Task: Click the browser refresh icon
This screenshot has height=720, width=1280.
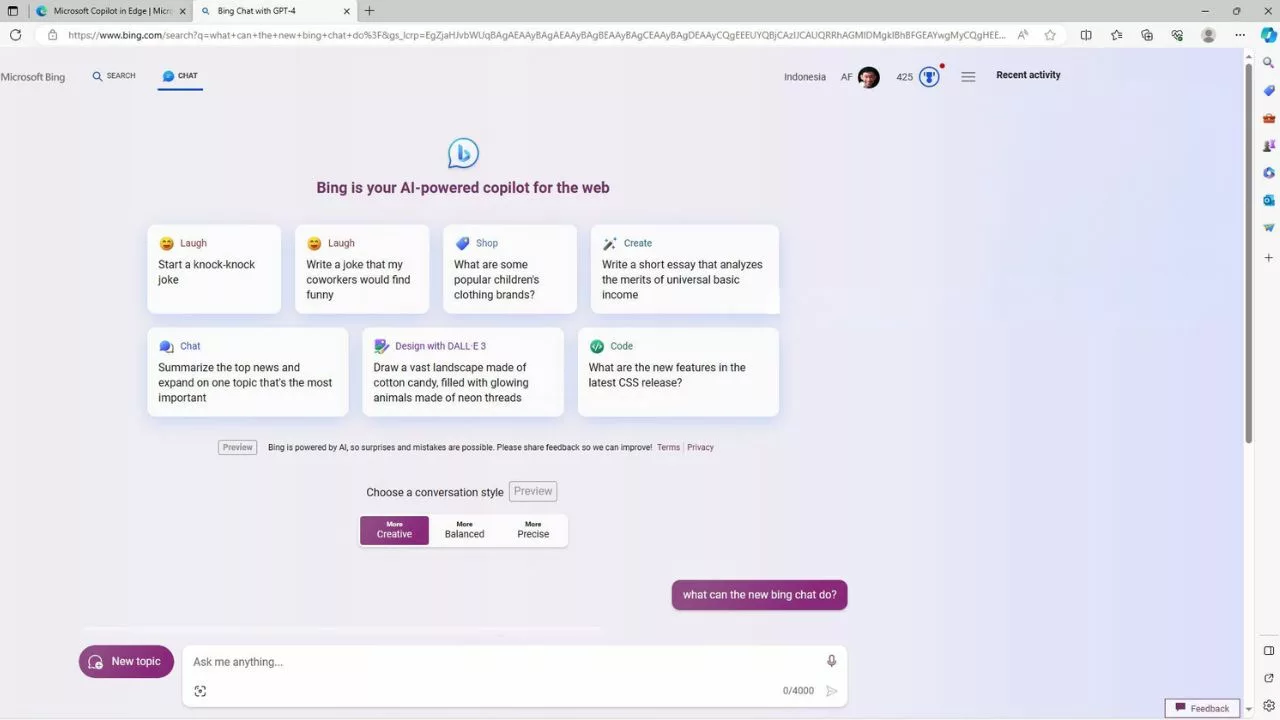Action: pos(15,35)
